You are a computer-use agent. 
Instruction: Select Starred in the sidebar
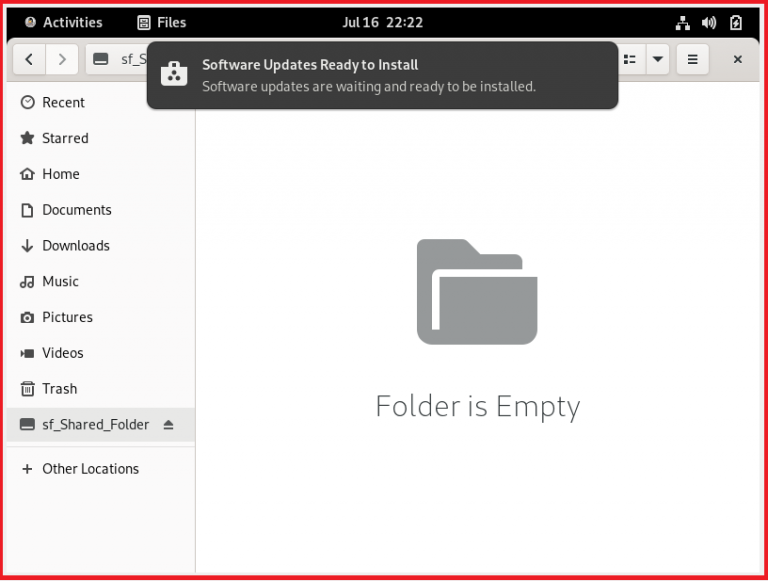coord(65,139)
